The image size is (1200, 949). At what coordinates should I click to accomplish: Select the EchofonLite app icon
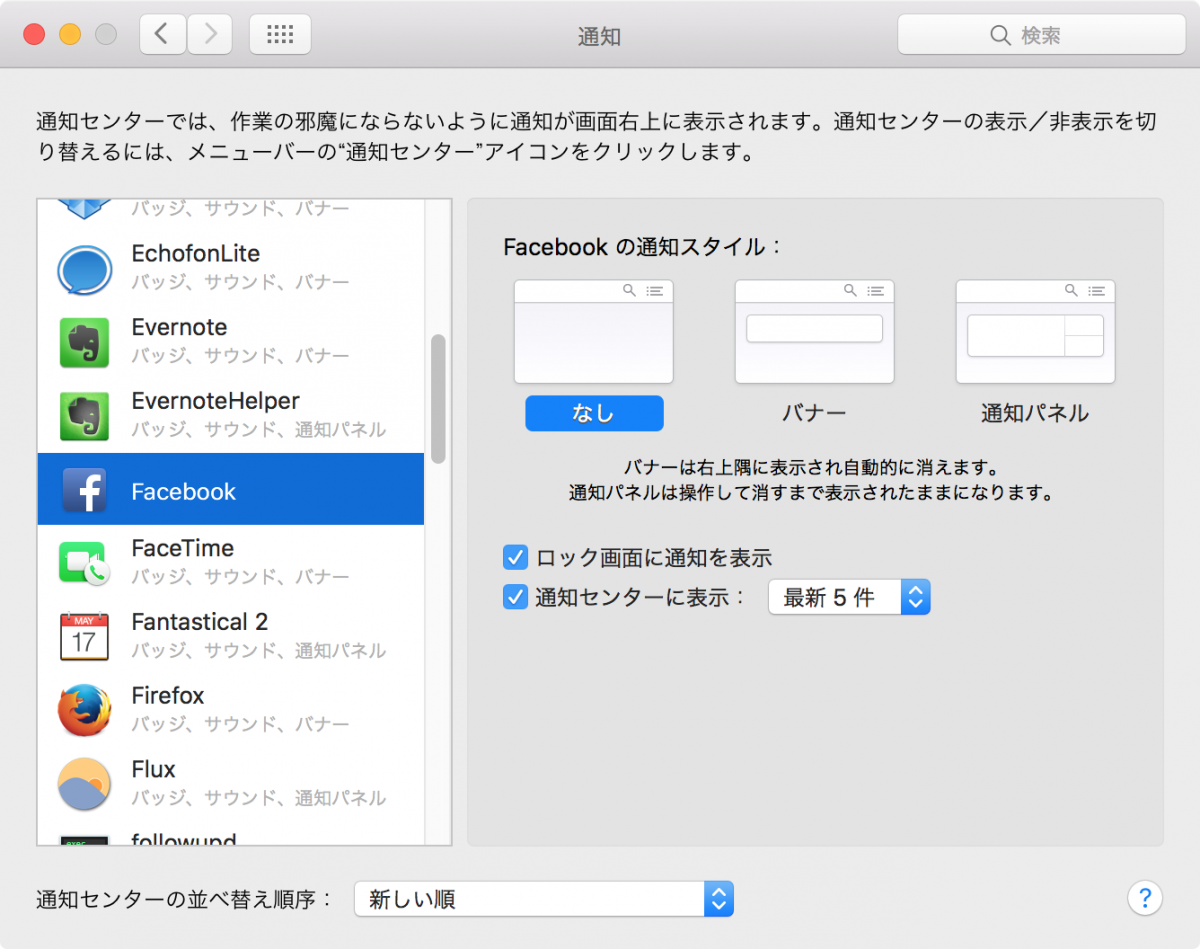[x=84, y=267]
